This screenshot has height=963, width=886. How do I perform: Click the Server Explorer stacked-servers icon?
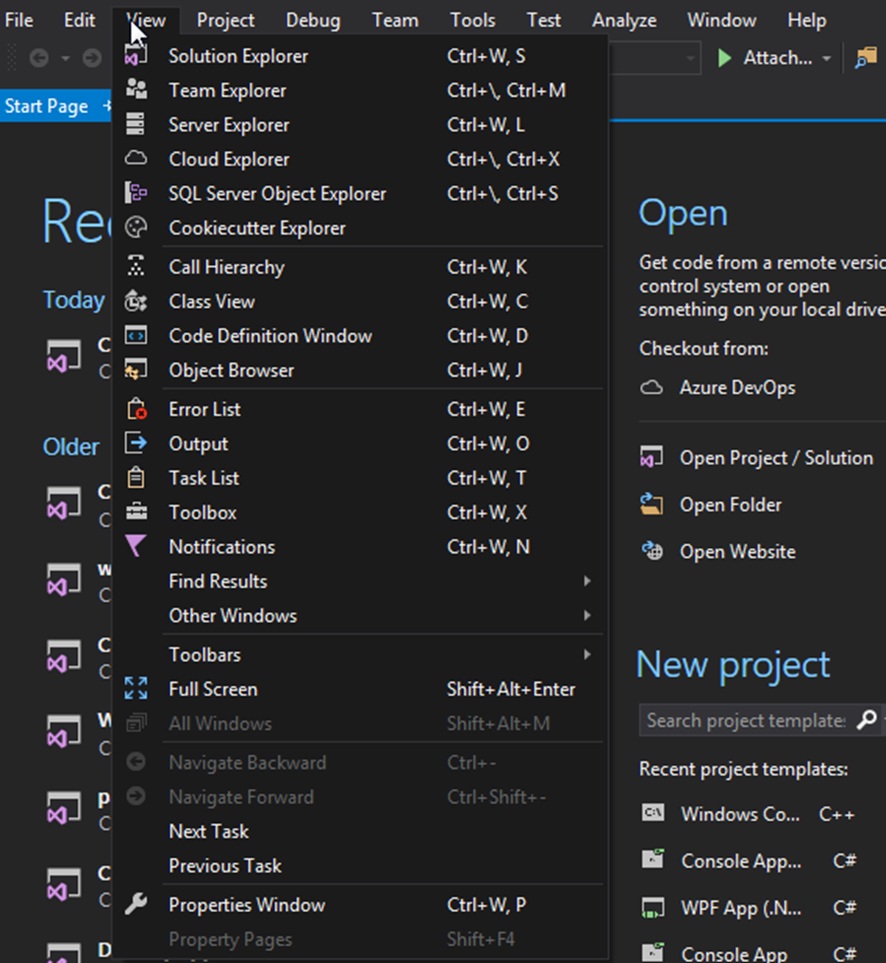click(x=135, y=124)
